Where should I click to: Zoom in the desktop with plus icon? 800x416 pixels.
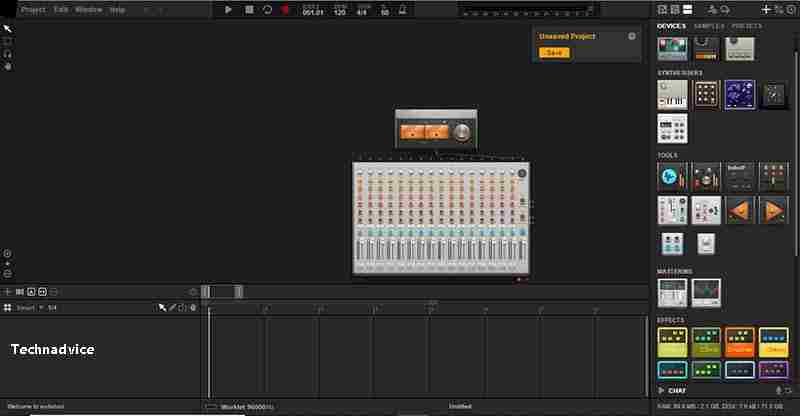(x=7, y=264)
